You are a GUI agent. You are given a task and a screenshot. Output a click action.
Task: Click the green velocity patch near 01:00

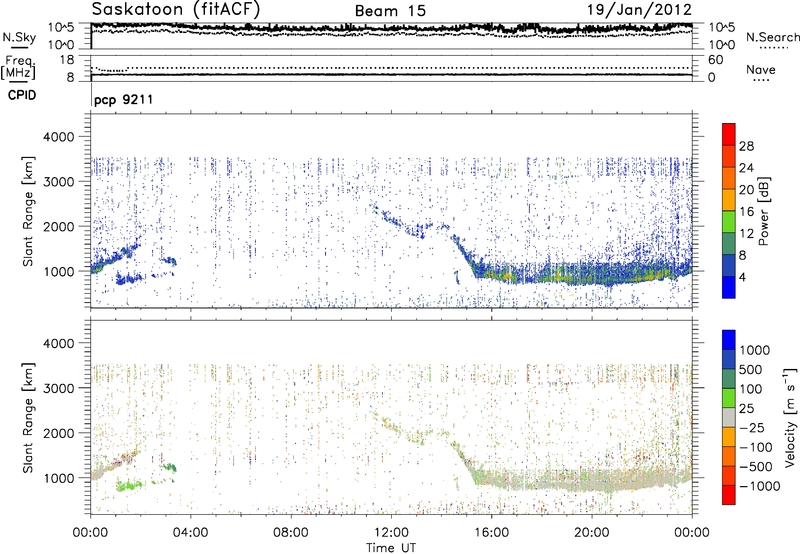128,486
